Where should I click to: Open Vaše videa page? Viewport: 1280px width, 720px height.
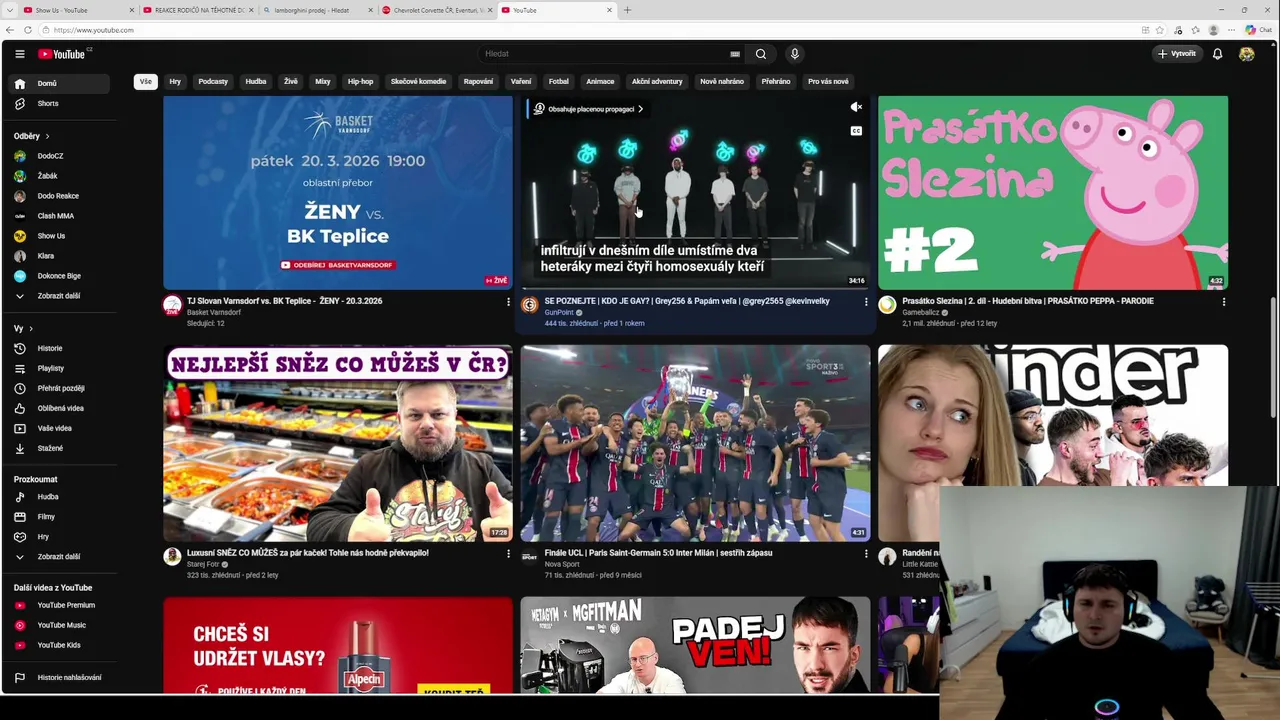tap(60, 428)
